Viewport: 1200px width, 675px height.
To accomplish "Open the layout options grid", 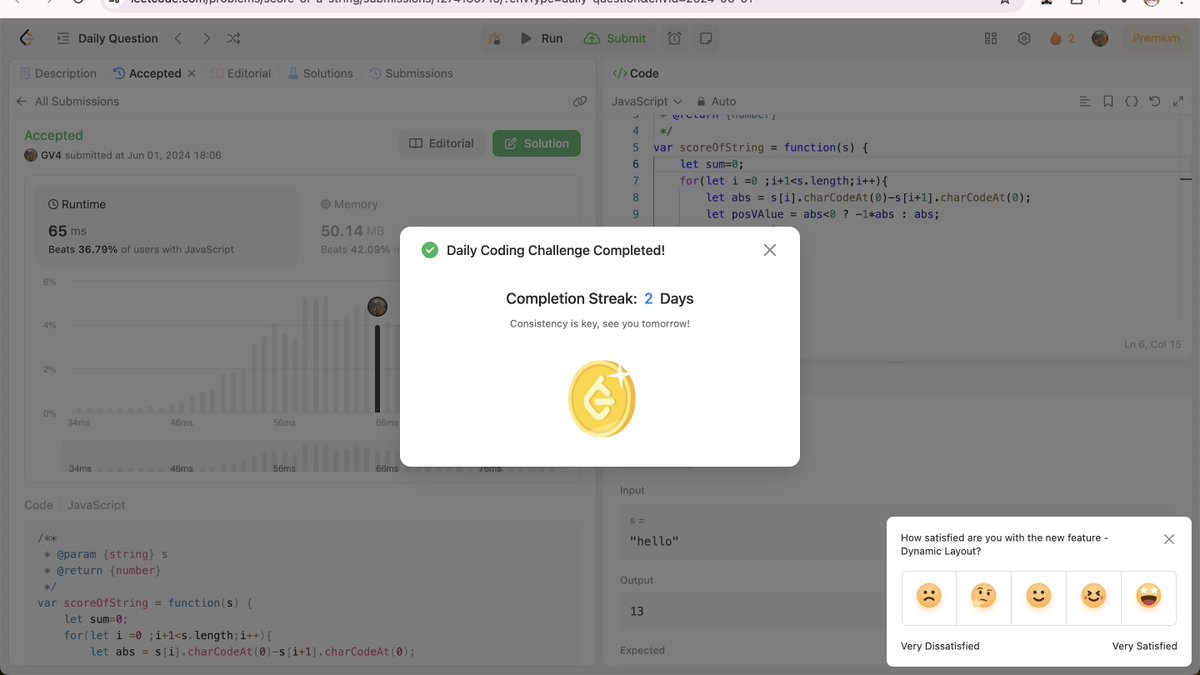I will point(990,38).
